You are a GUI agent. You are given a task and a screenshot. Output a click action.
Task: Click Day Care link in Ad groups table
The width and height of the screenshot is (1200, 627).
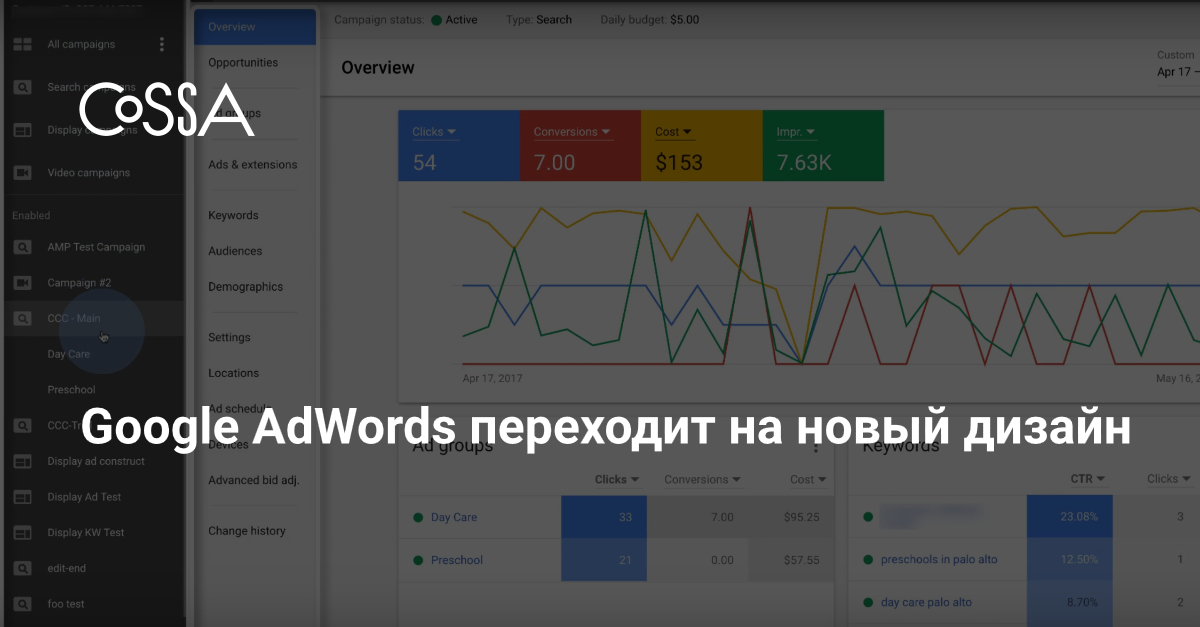454,517
